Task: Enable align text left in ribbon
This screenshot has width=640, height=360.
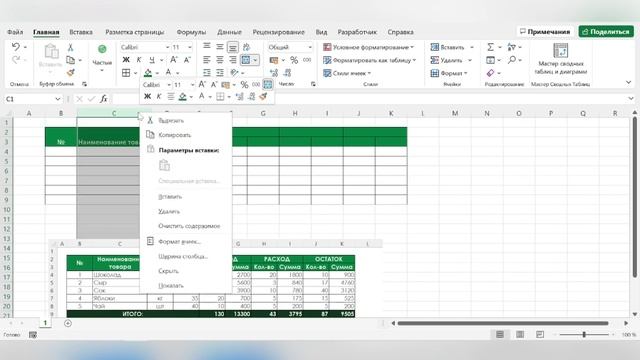Action: [x=207, y=60]
